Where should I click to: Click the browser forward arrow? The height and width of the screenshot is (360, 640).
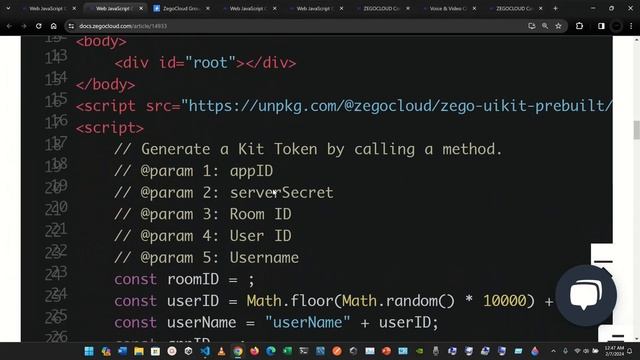coord(24,26)
